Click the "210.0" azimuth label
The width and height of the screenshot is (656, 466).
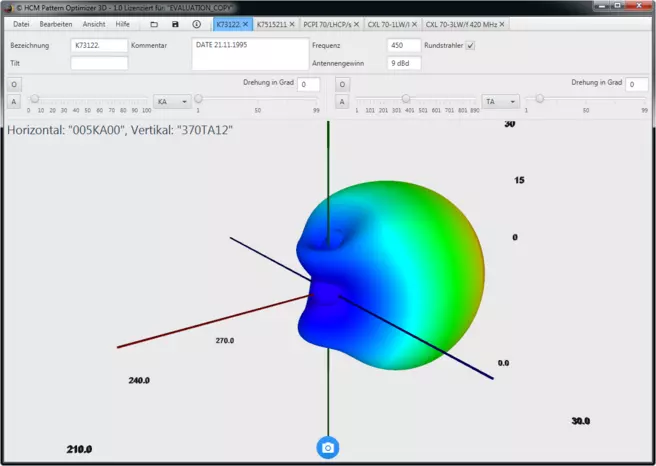click(x=79, y=449)
